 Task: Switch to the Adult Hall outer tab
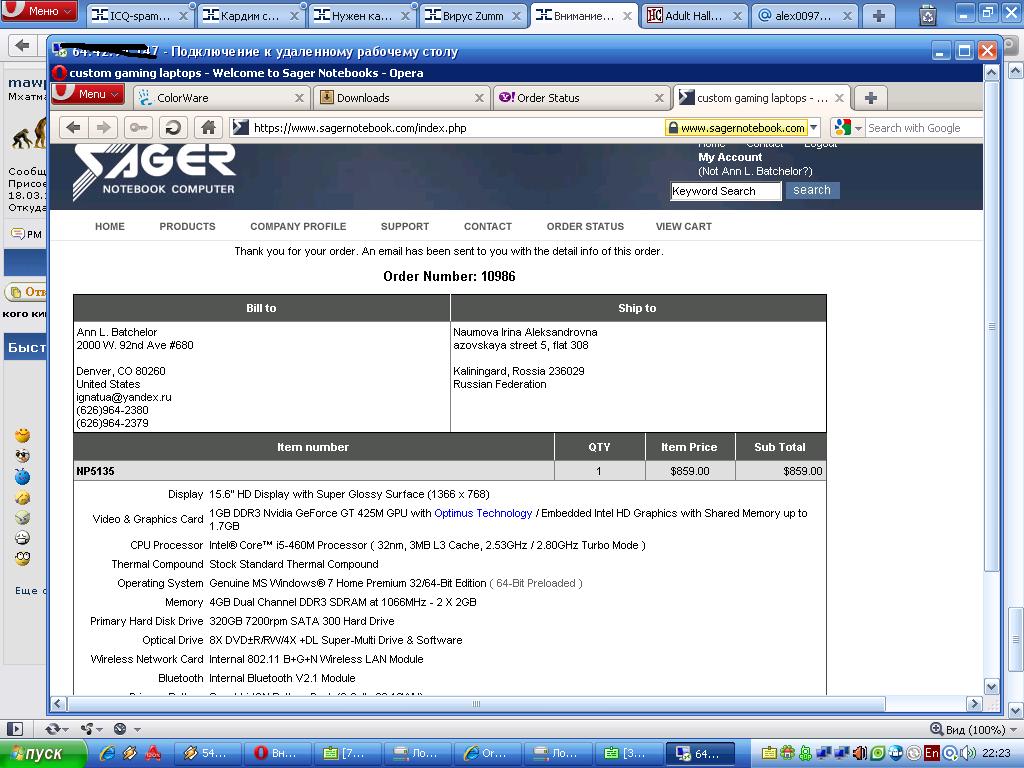coord(694,16)
